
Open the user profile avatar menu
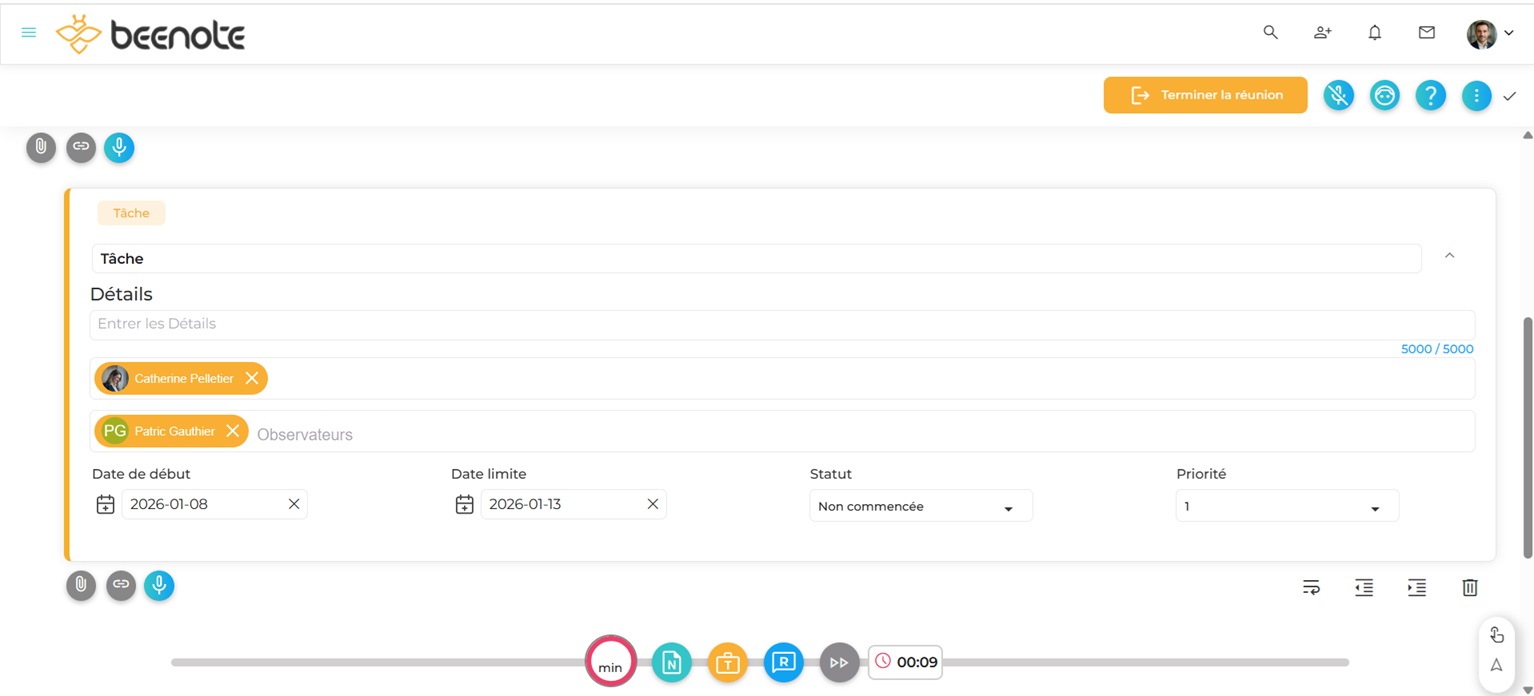[1489, 34]
